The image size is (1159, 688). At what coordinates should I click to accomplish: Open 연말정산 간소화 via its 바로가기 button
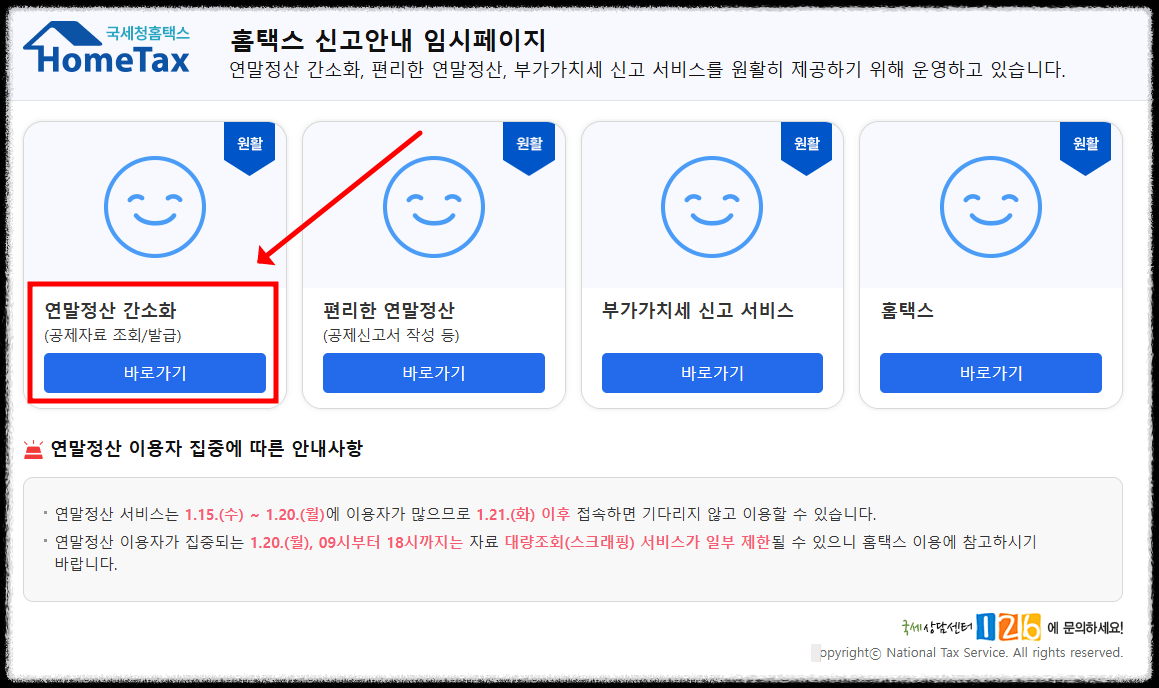pyautogui.click(x=155, y=373)
